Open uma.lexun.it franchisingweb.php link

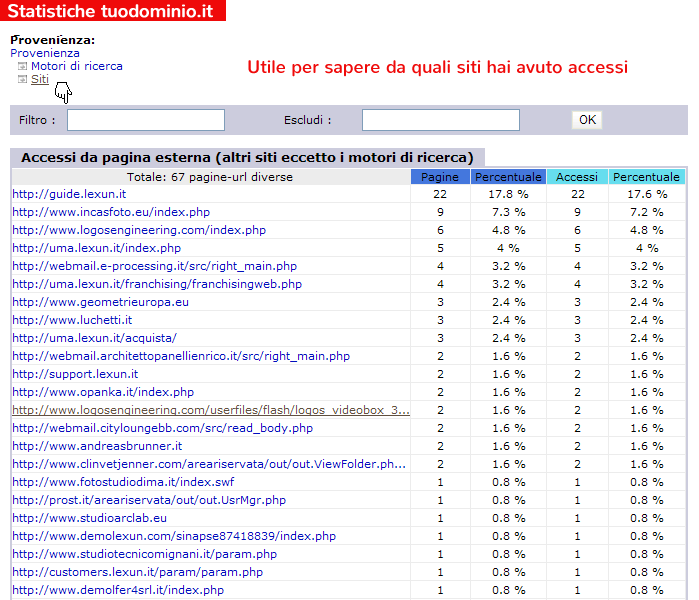pos(157,284)
